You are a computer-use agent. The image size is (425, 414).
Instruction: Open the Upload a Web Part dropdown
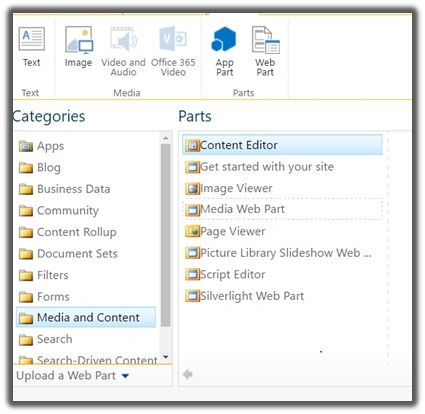pos(73,376)
